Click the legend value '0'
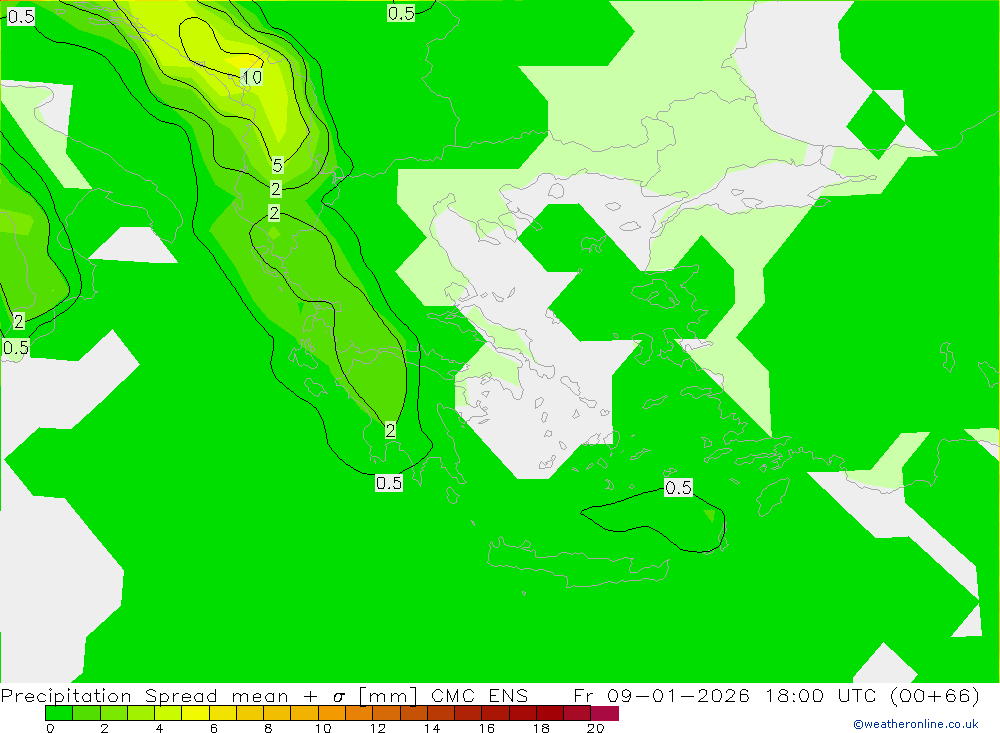 click(x=50, y=728)
